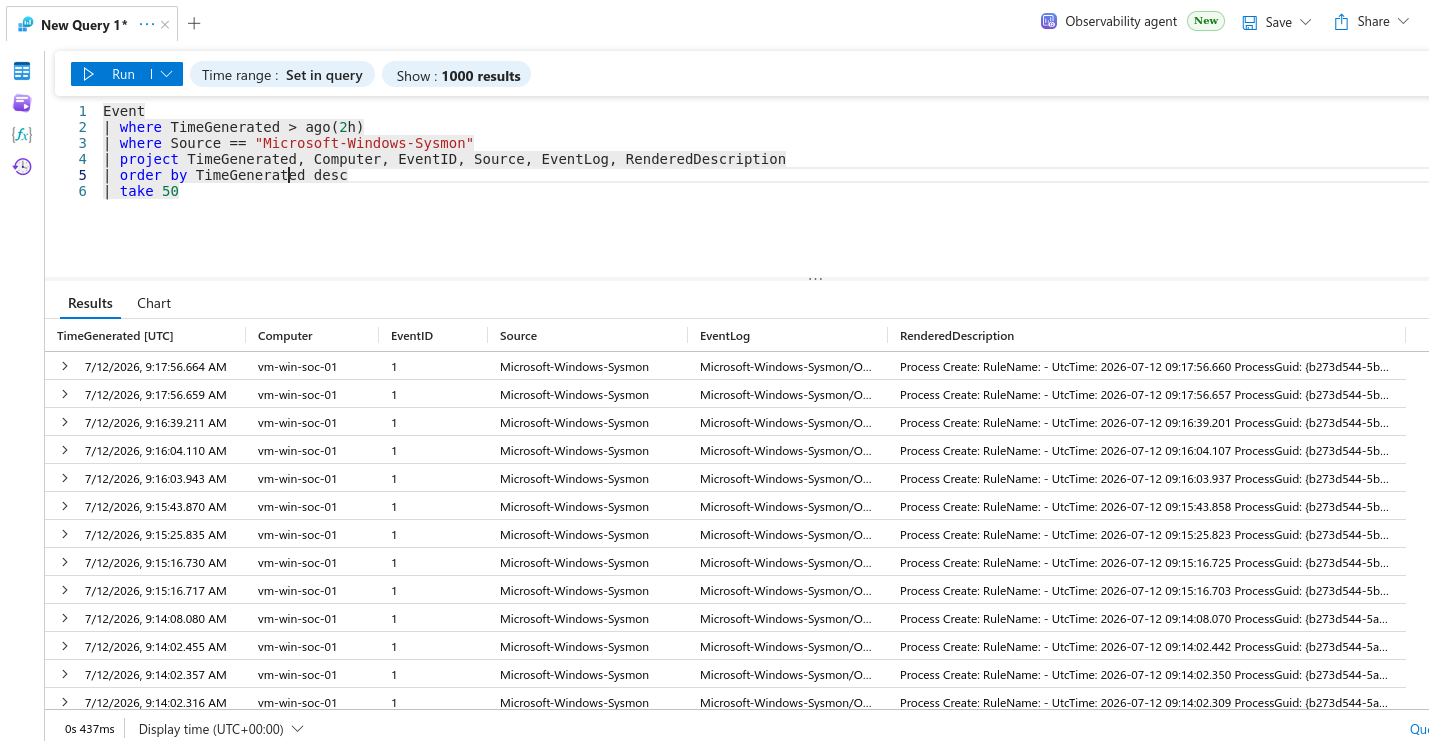Select EventID 1 in the 9:16:39.211 row

click(394, 423)
